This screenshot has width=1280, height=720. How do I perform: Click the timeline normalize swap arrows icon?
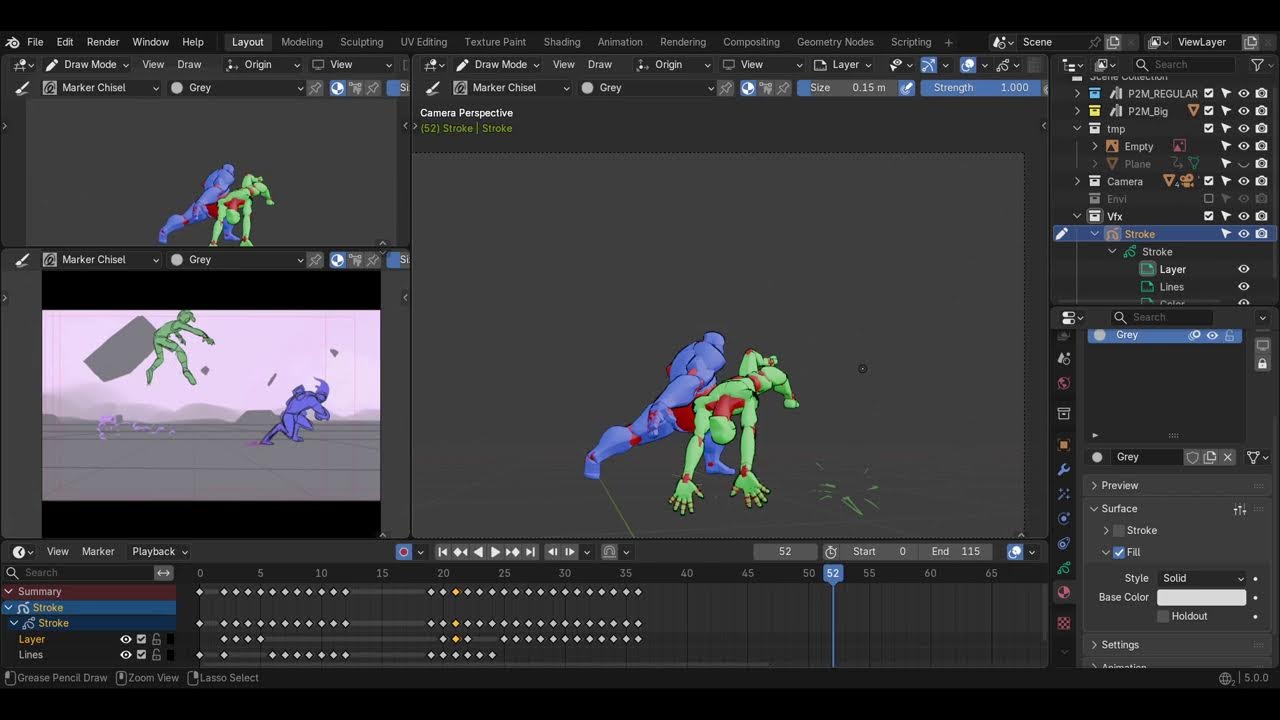tap(163, 572)
